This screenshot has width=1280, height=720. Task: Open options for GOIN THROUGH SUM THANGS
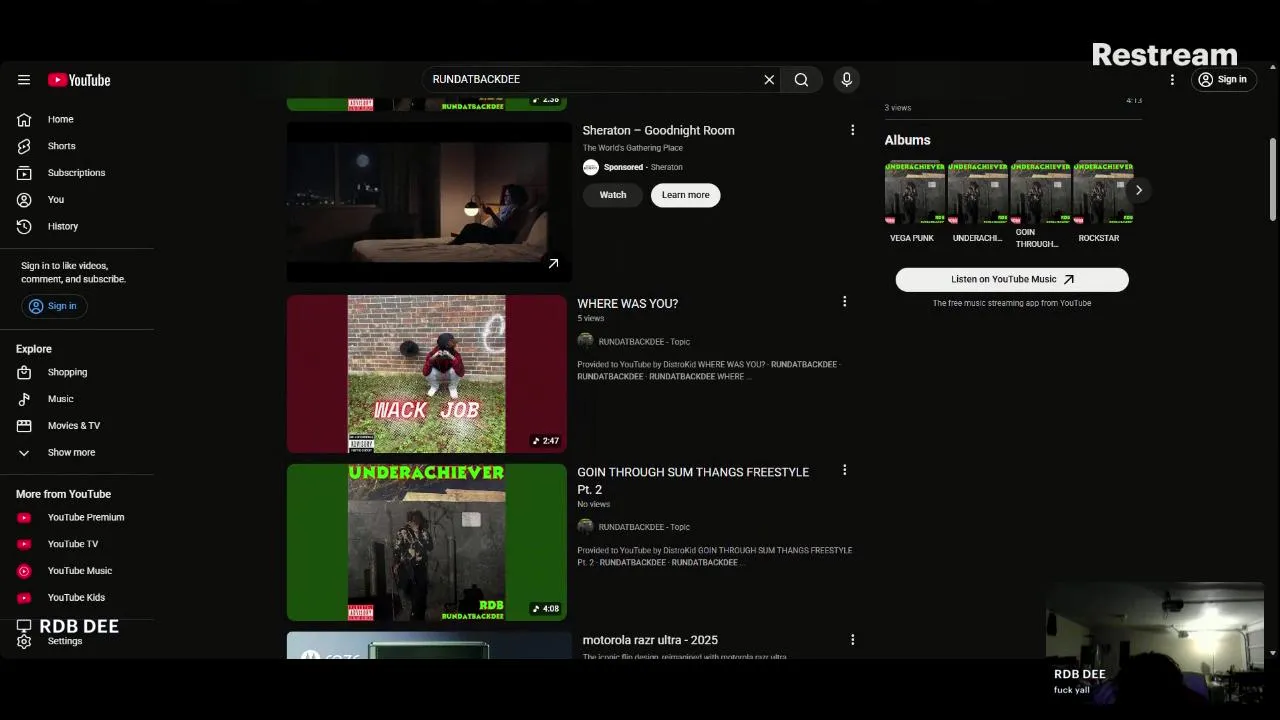(x=844, y=470)
